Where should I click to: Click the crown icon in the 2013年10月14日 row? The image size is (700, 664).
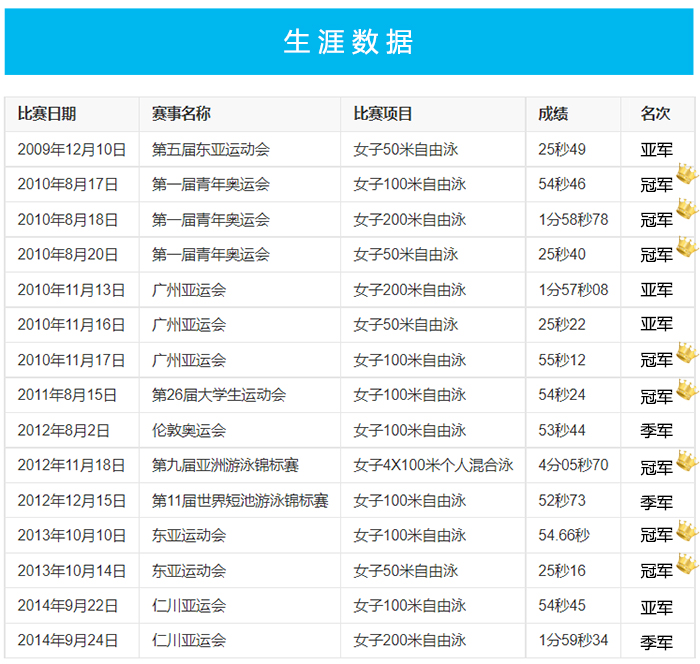coord(686,563)
